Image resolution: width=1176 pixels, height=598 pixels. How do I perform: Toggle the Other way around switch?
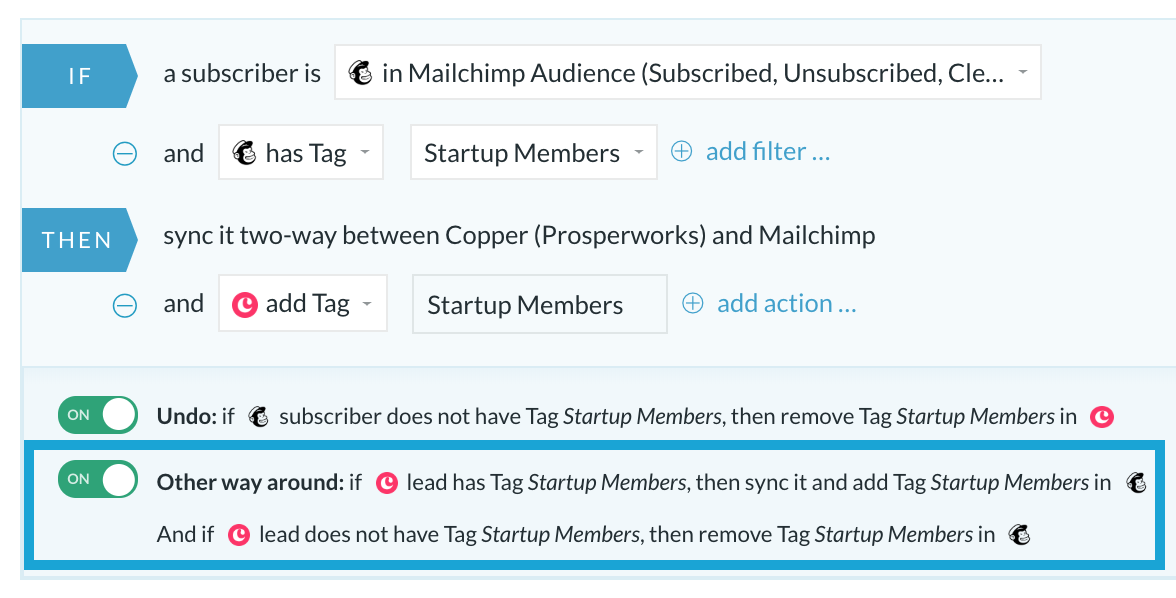(x=98, y=479)
